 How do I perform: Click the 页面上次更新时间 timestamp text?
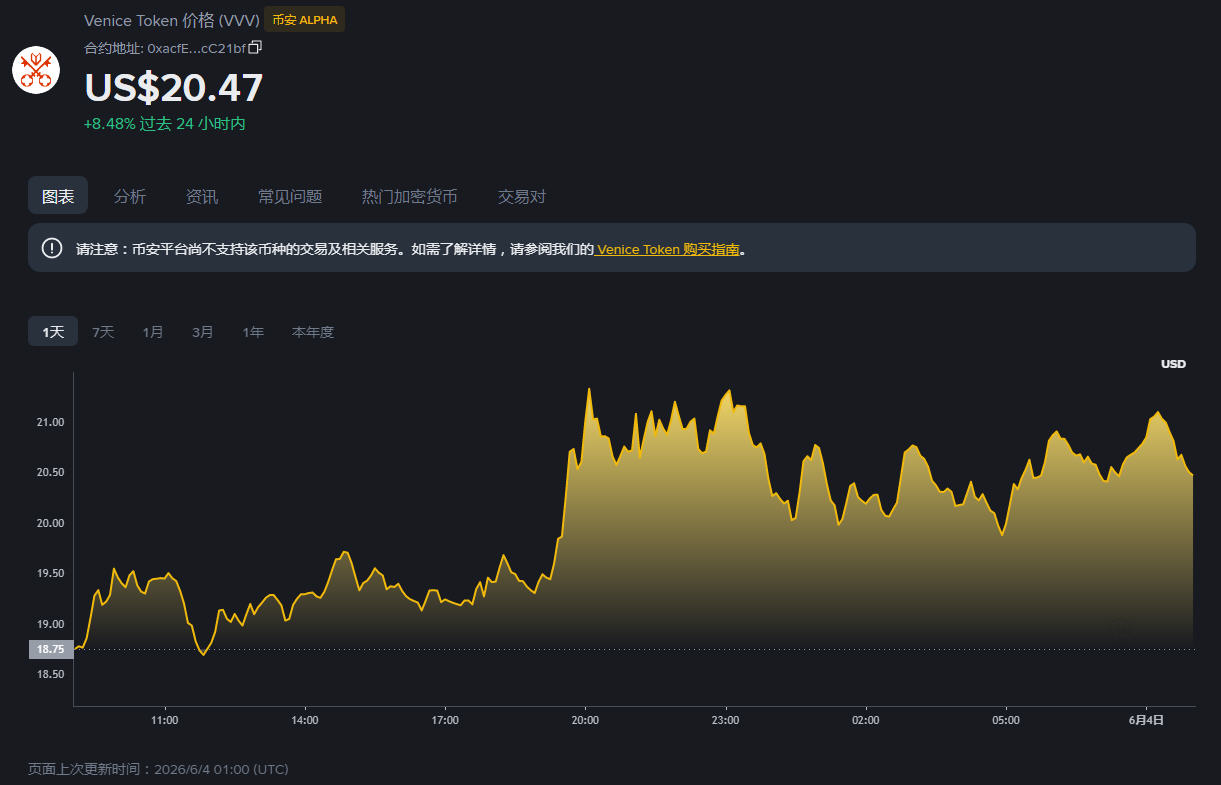coord(158,769)
